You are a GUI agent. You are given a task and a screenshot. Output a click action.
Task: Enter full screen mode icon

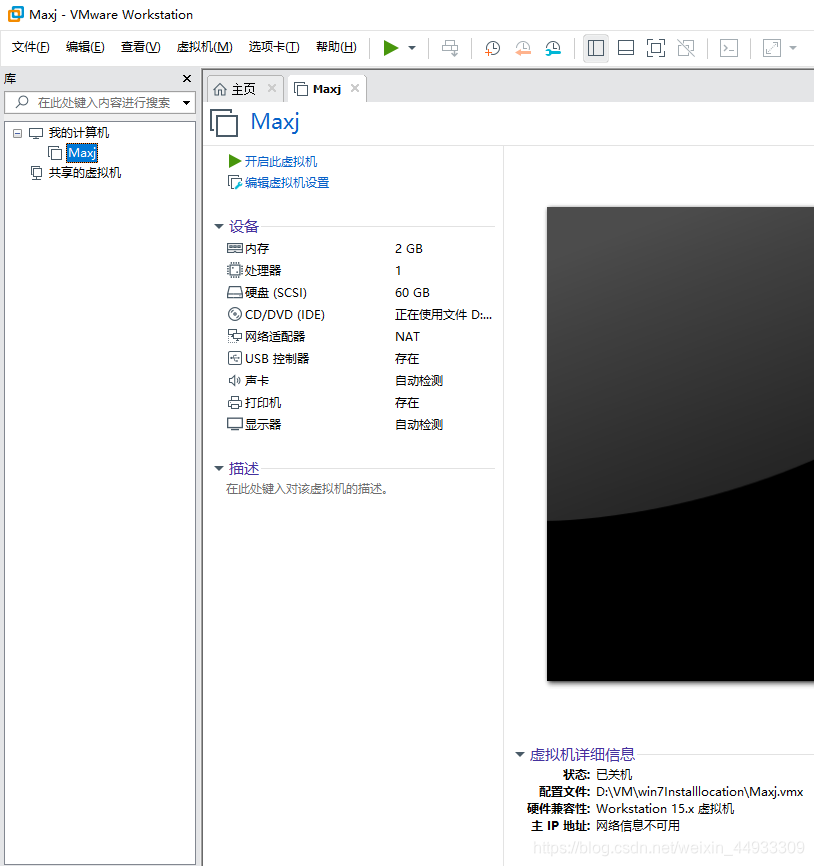(656, 48)
